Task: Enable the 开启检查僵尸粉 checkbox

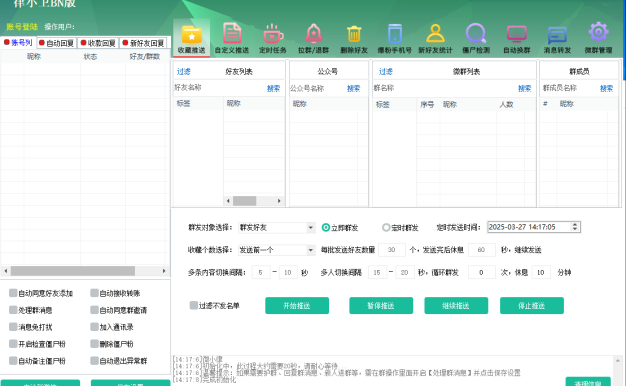Action: pyautogui.click(x=13, y=344)
